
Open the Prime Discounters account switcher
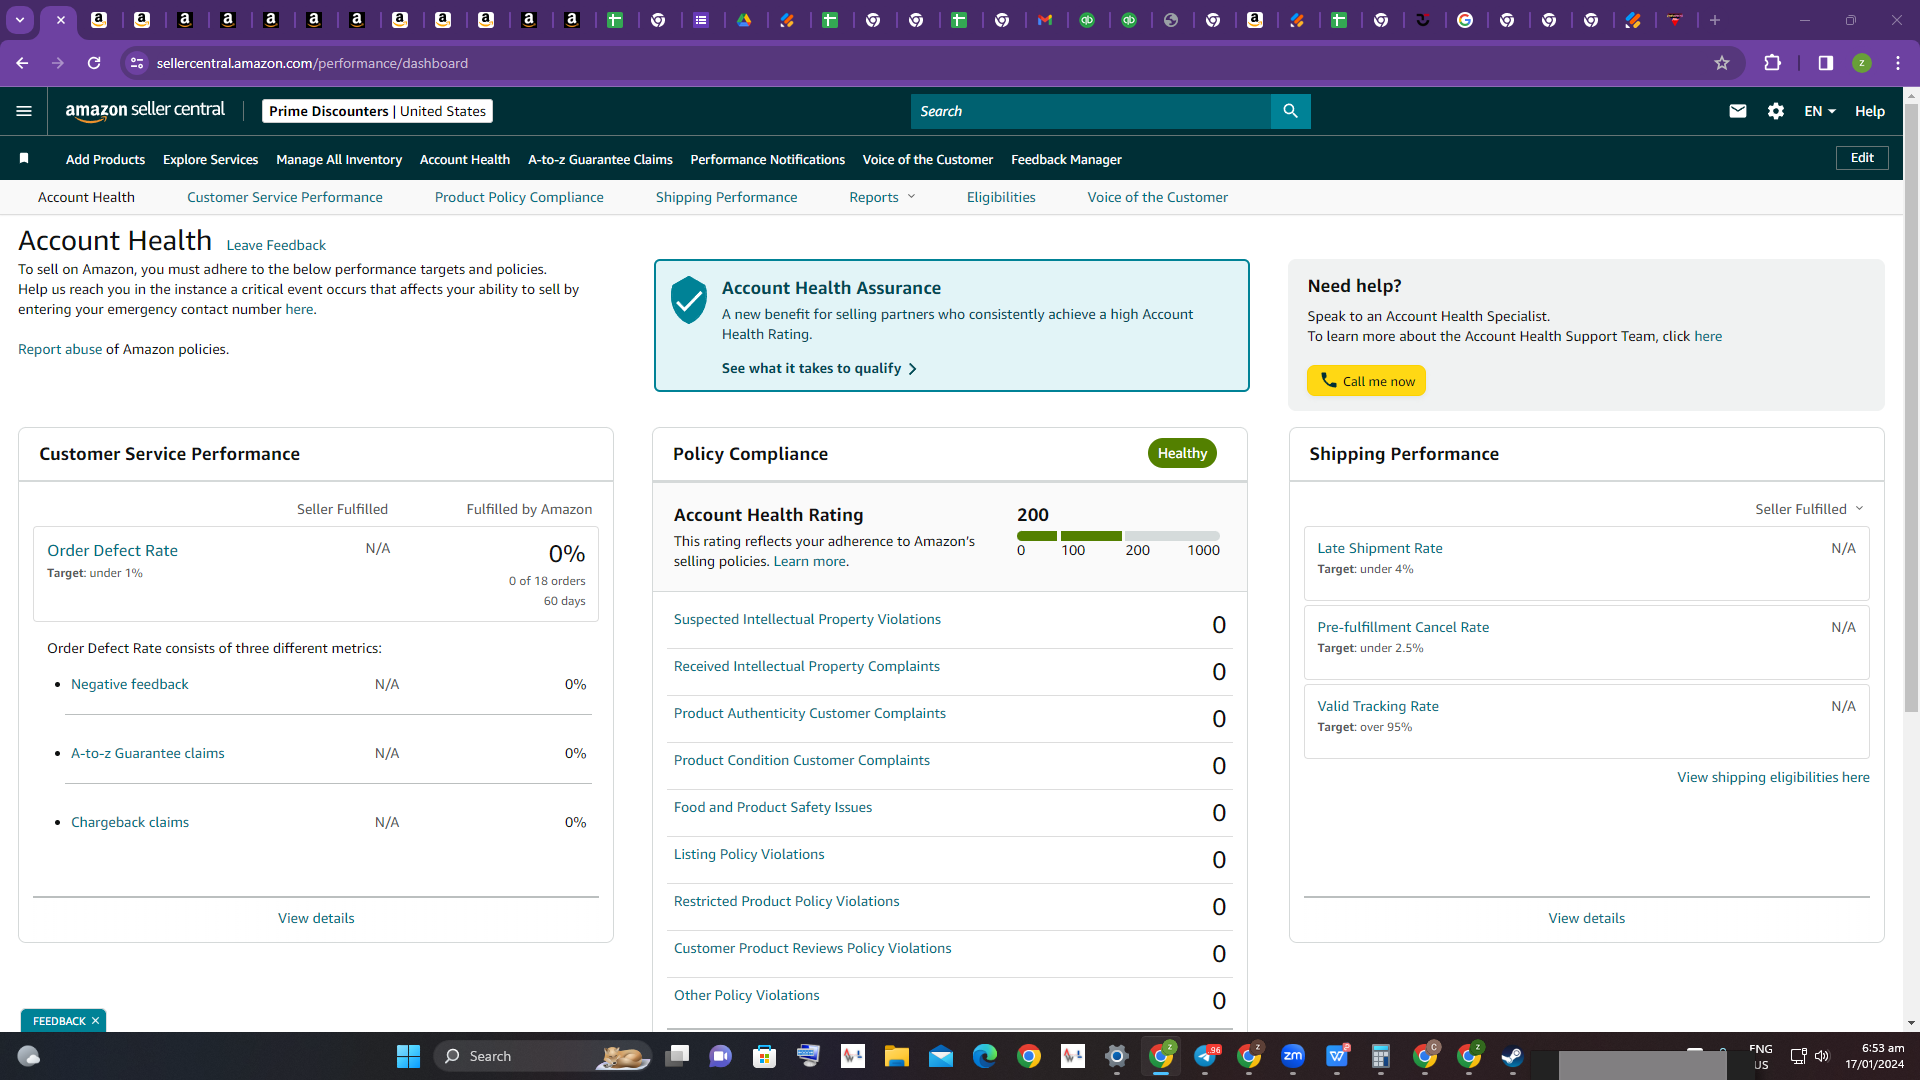click(377, 111)
